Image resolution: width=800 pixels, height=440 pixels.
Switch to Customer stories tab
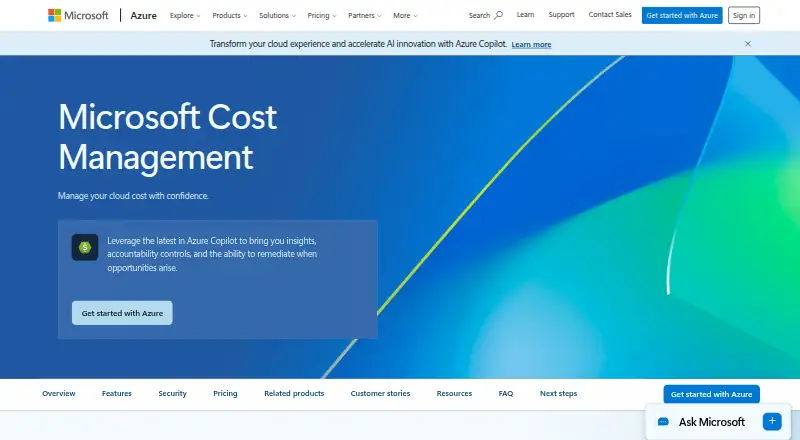click(380, 394)
